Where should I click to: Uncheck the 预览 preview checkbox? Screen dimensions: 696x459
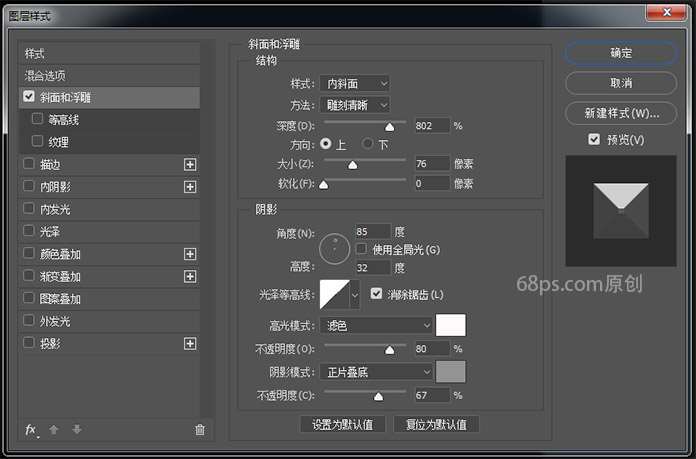pos(595,140)
